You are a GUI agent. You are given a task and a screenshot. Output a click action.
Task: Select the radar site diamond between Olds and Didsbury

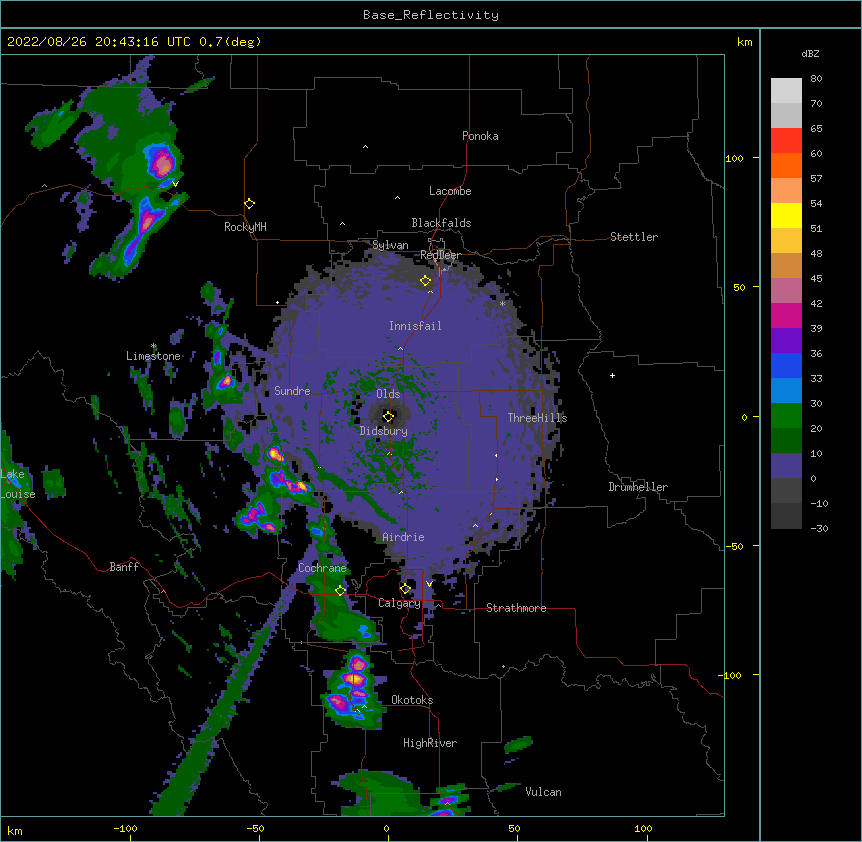(x=389, y=416)
